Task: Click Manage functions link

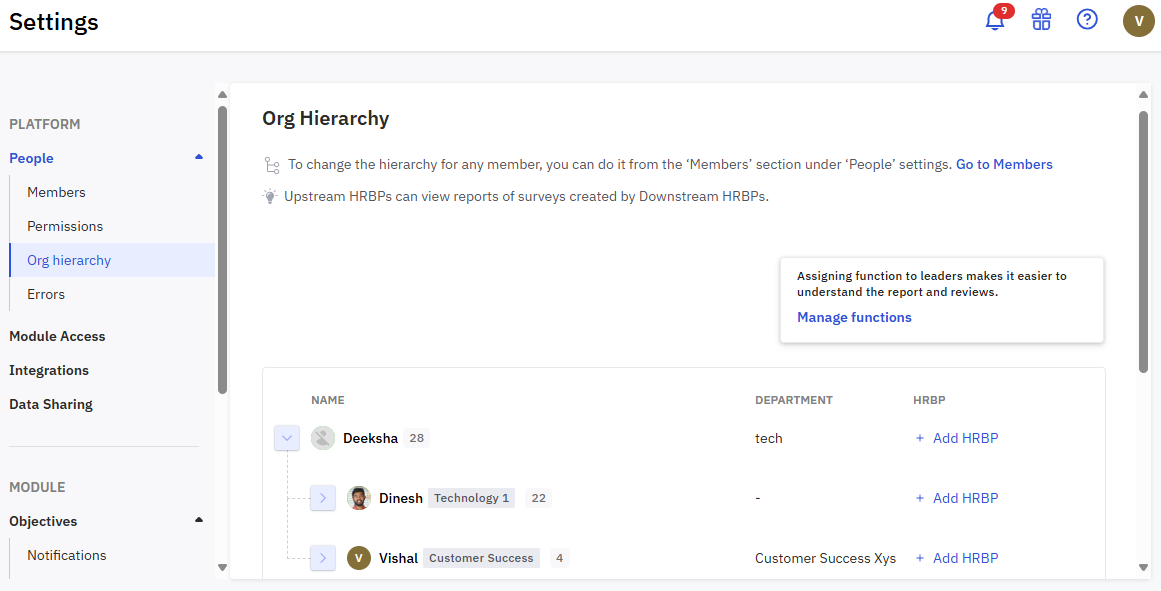Action: [854, 317]
